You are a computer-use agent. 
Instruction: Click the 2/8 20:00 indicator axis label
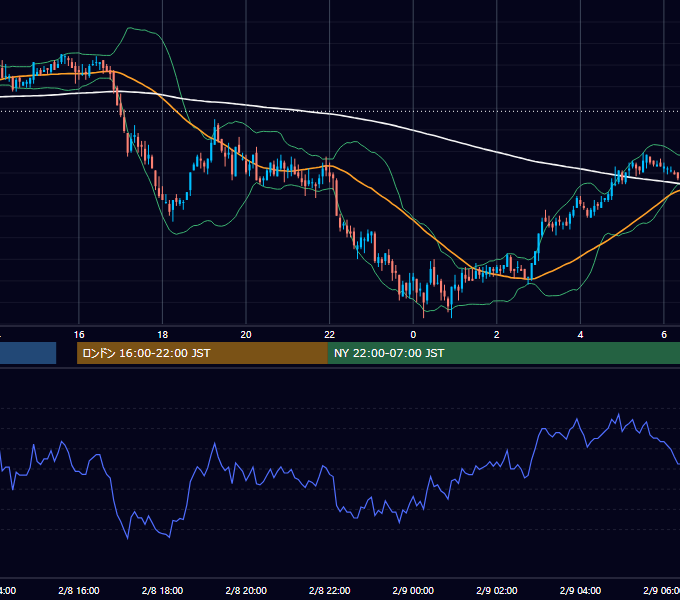(246, 590)
